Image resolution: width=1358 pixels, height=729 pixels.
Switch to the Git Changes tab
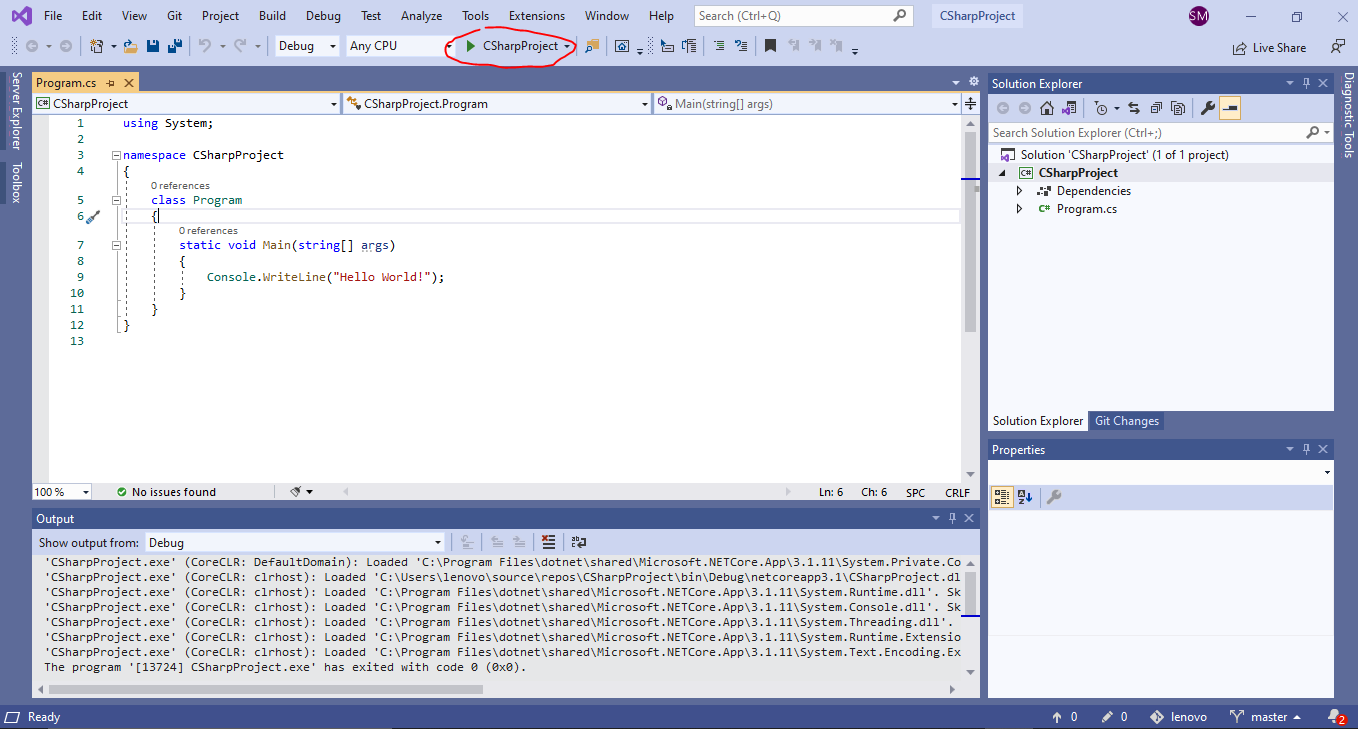click(x=1126, y=421)
